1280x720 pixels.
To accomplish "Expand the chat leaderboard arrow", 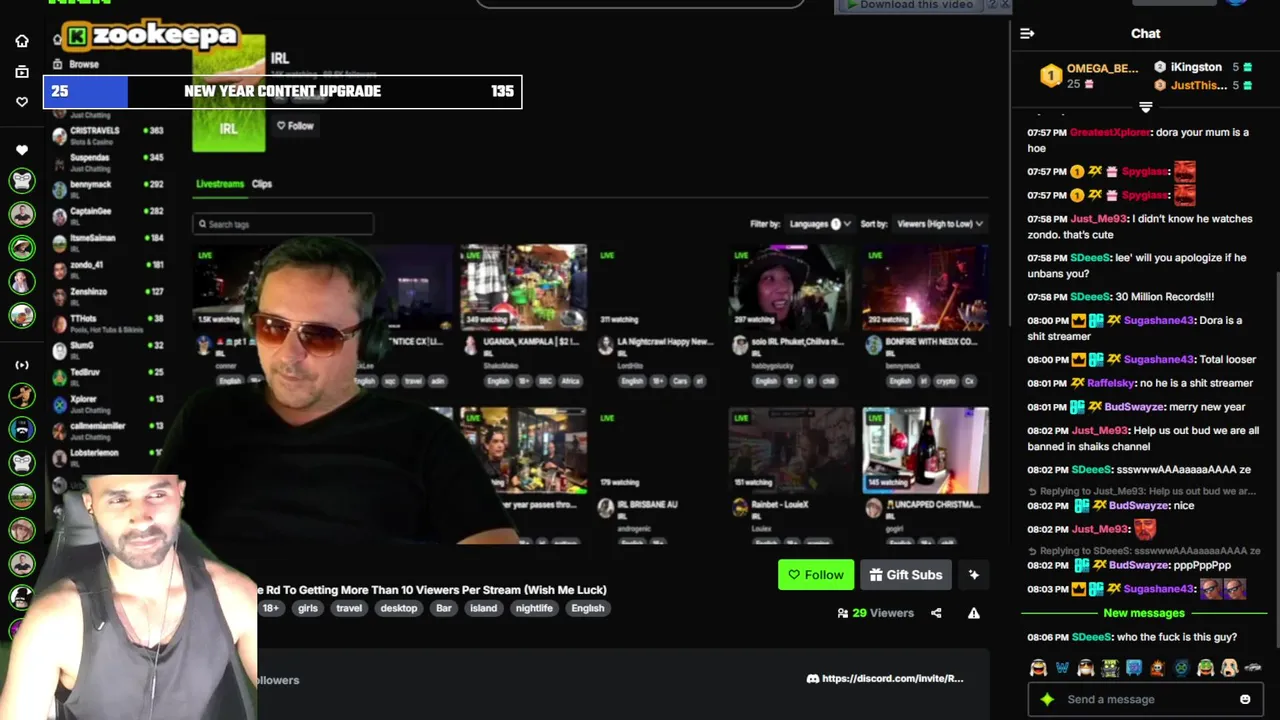I will pyautogui.click(x=1146, y=107).
